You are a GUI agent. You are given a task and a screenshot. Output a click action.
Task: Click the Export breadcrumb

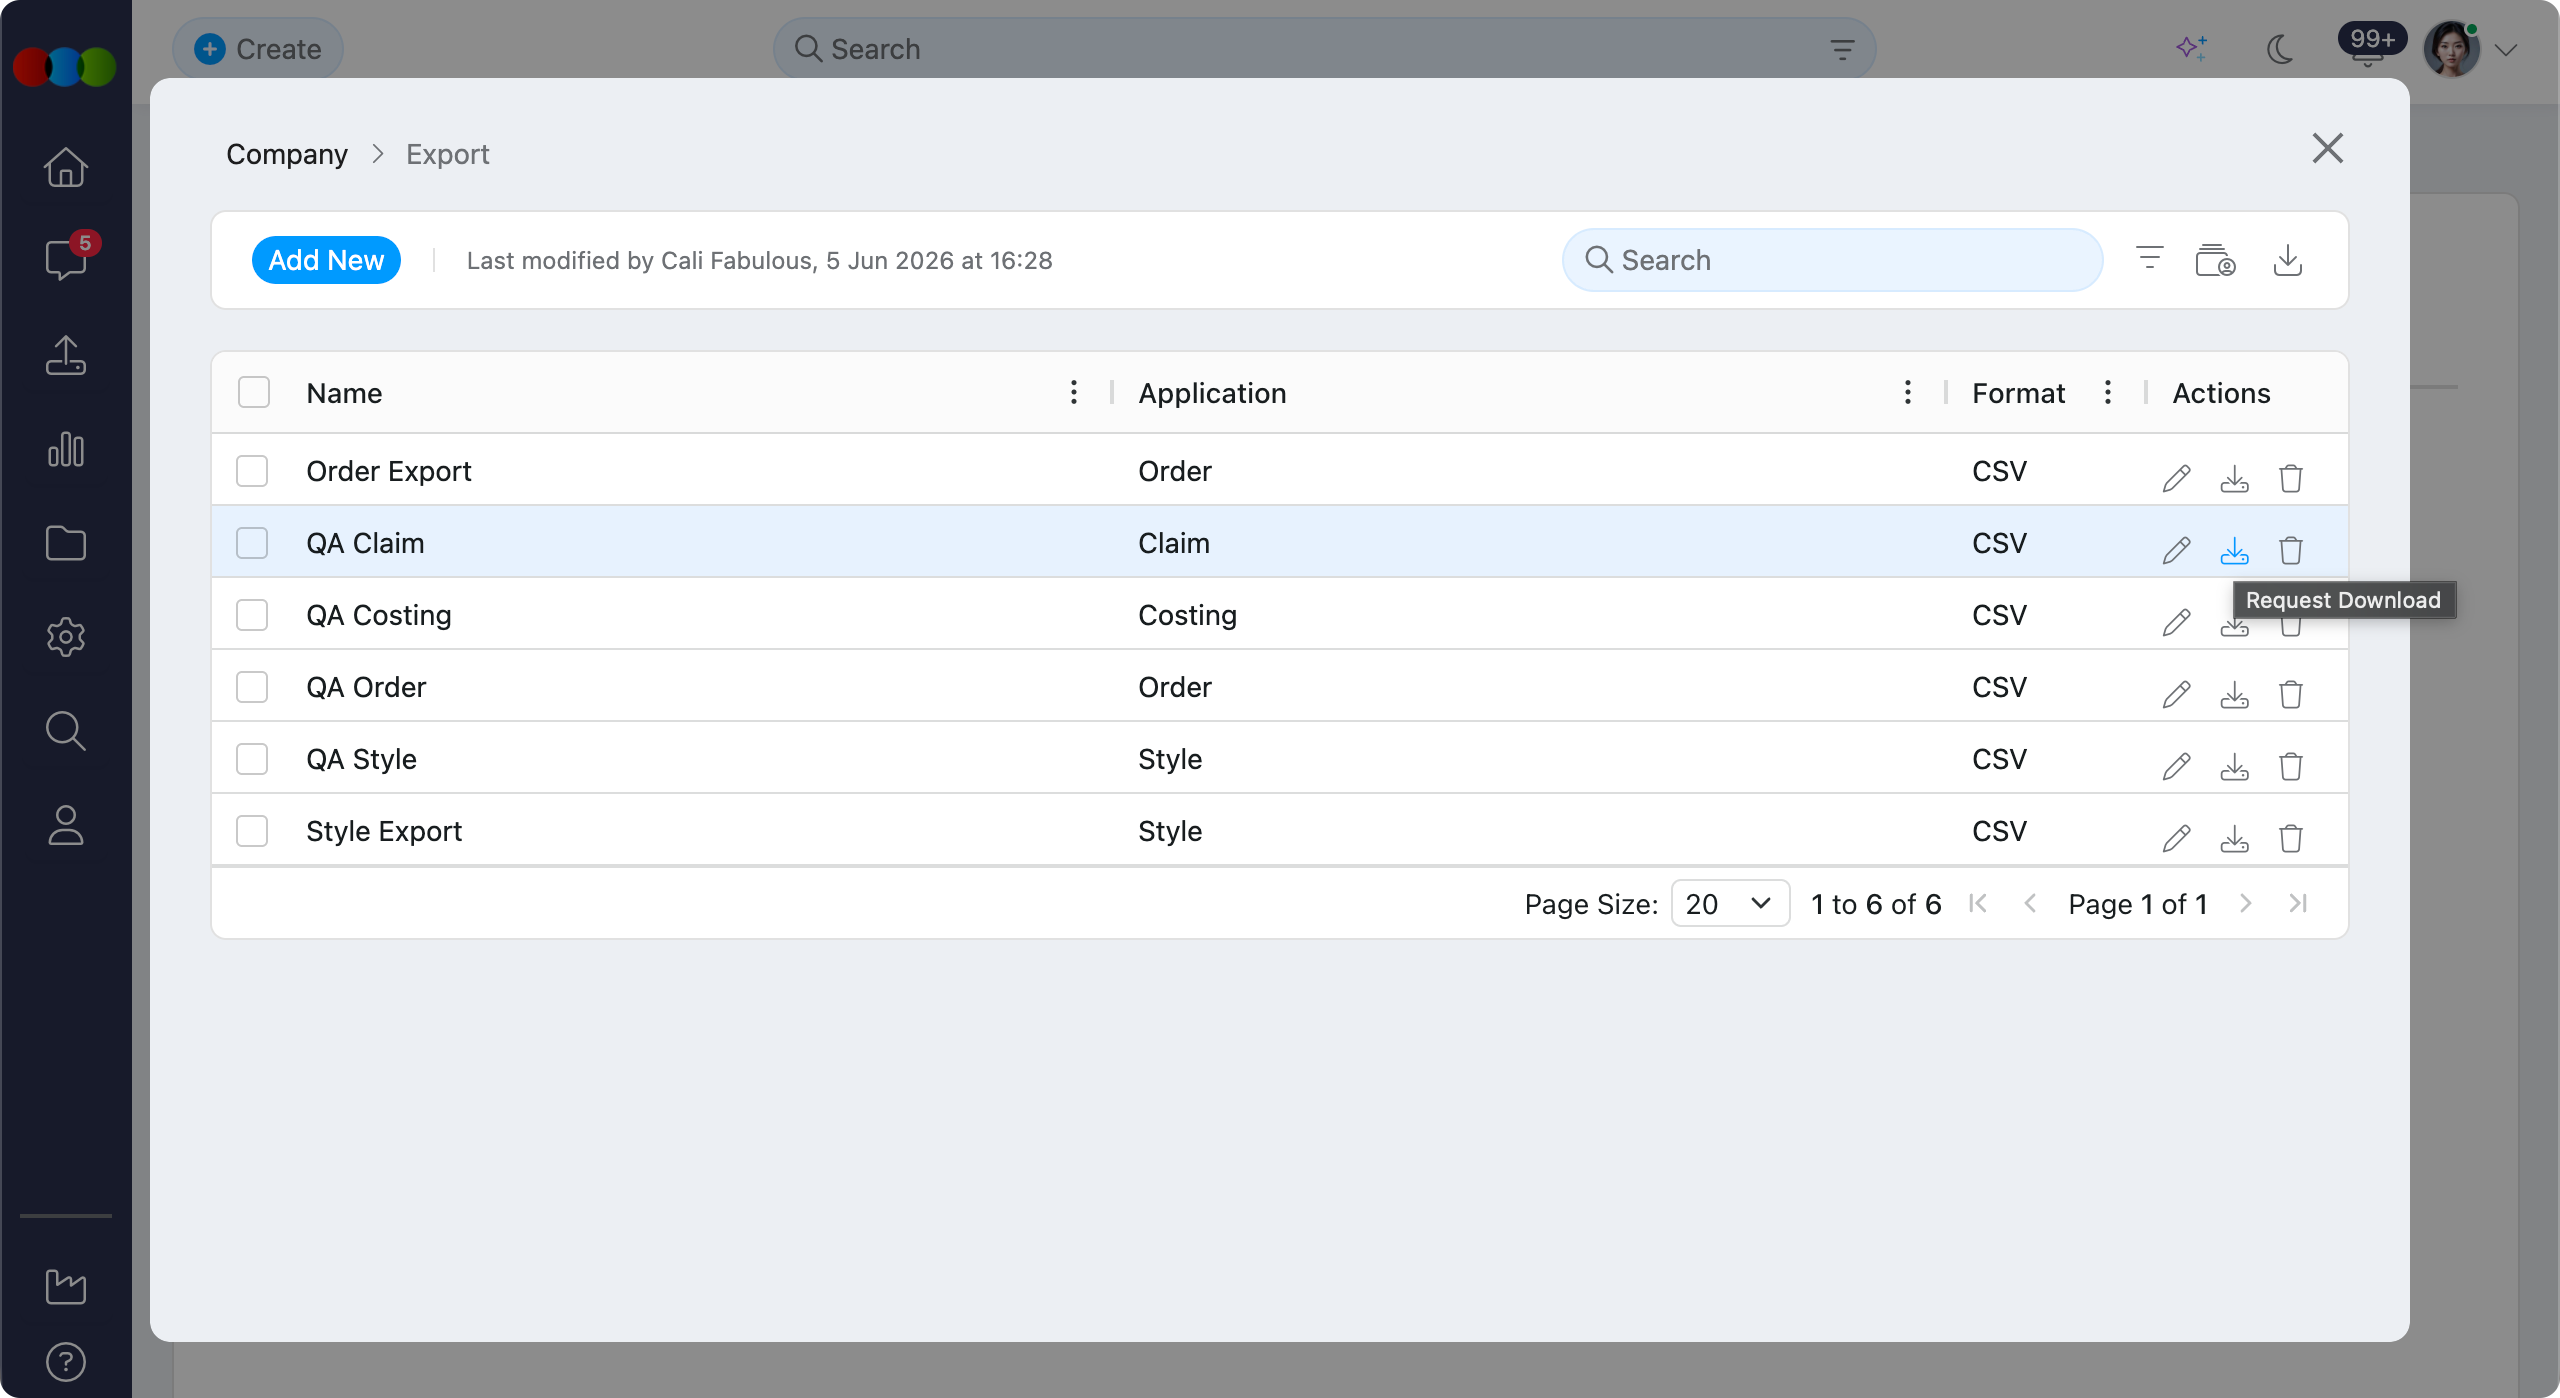point(447,154)
